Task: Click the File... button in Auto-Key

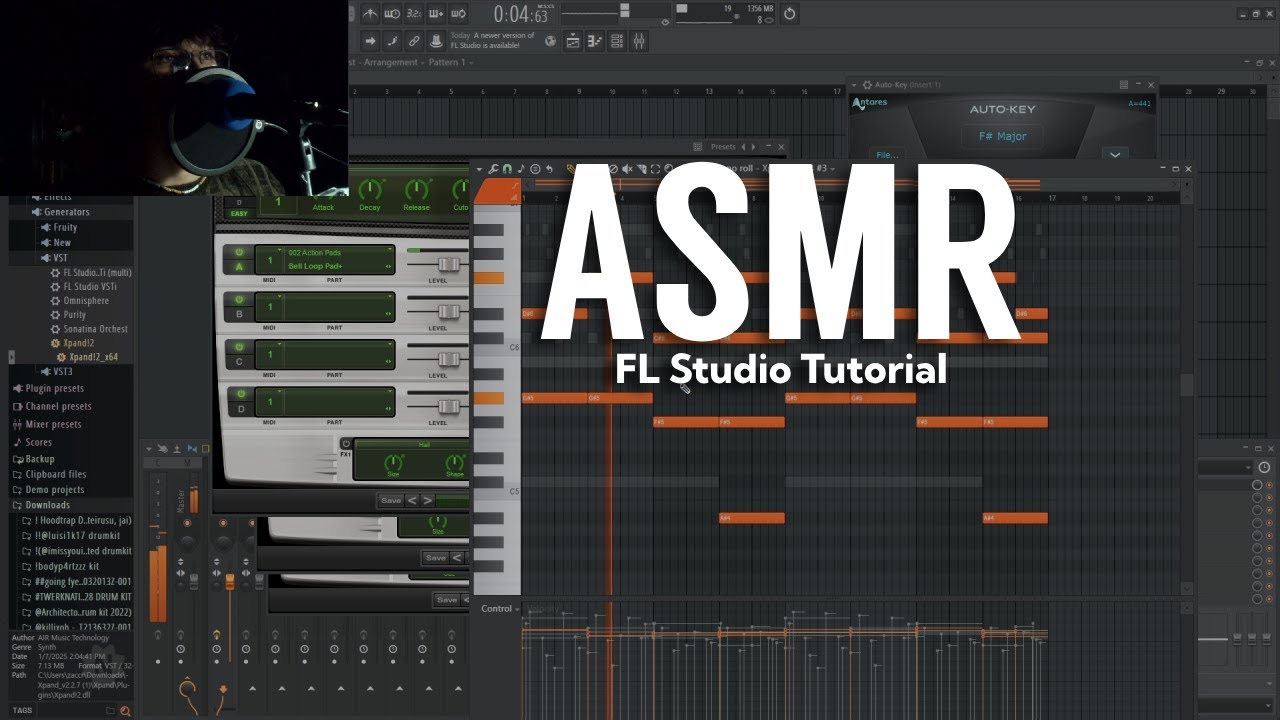Action: pos(886,155)
